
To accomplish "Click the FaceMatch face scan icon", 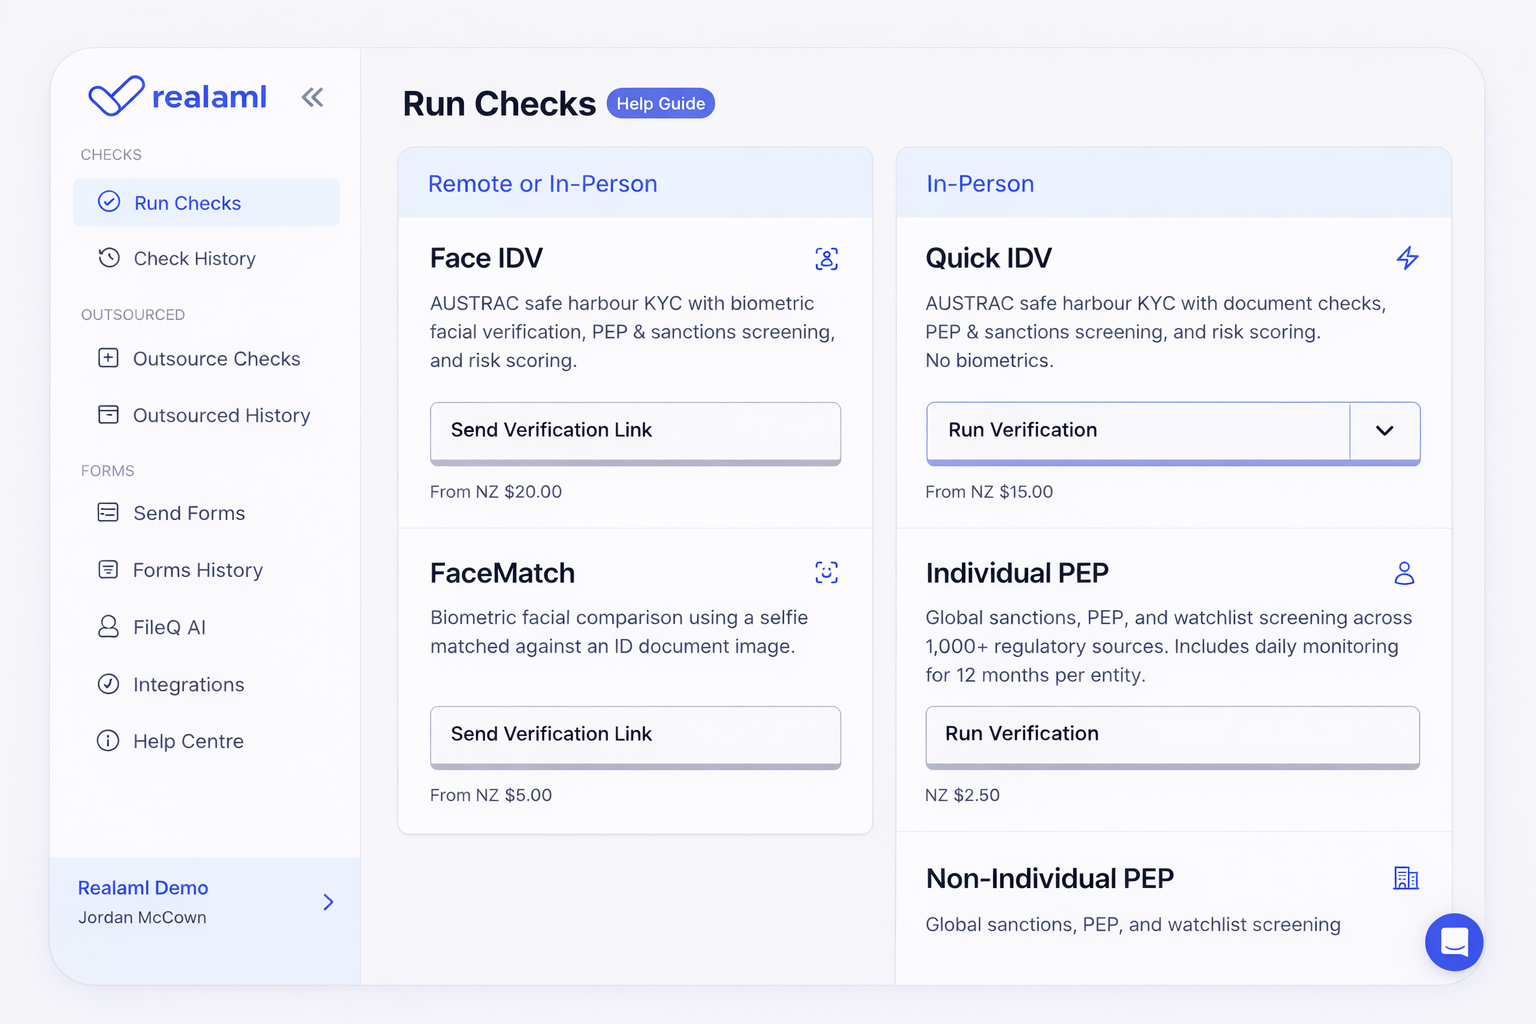I will coord(826,573).
